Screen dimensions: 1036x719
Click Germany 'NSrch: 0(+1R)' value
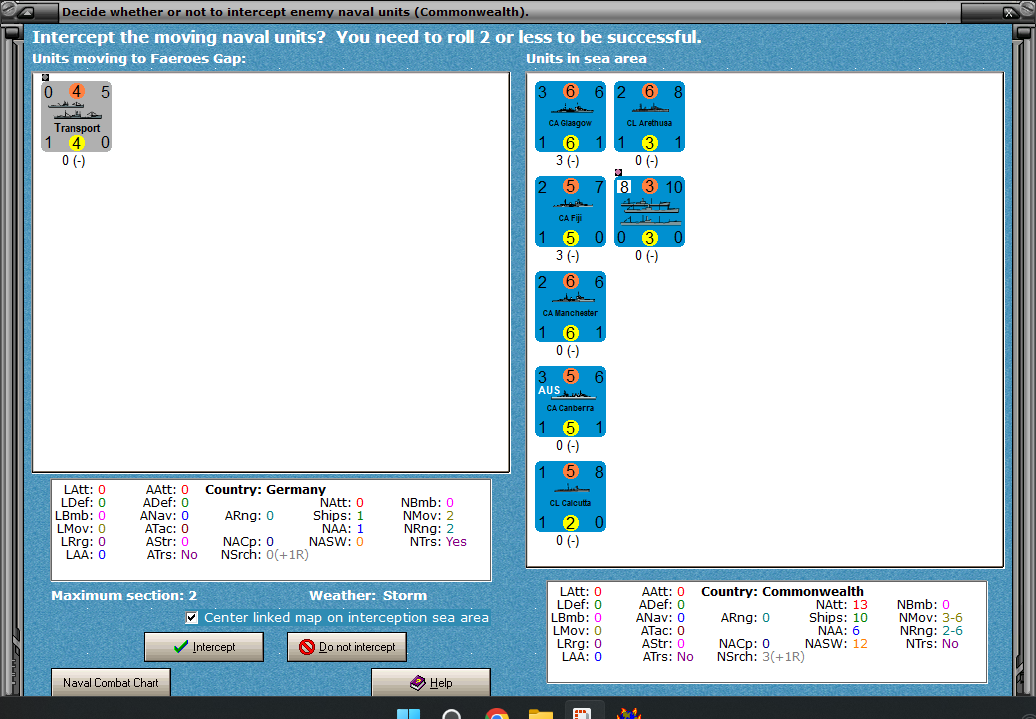264,555
